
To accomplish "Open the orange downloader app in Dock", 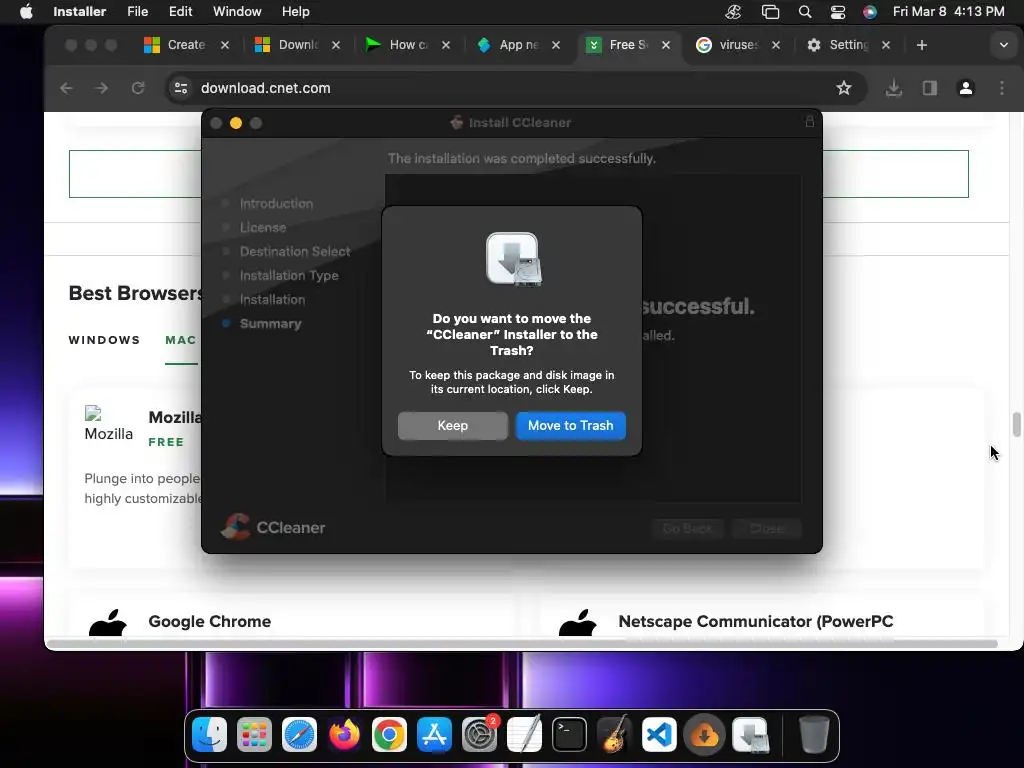I will point(704,735).
